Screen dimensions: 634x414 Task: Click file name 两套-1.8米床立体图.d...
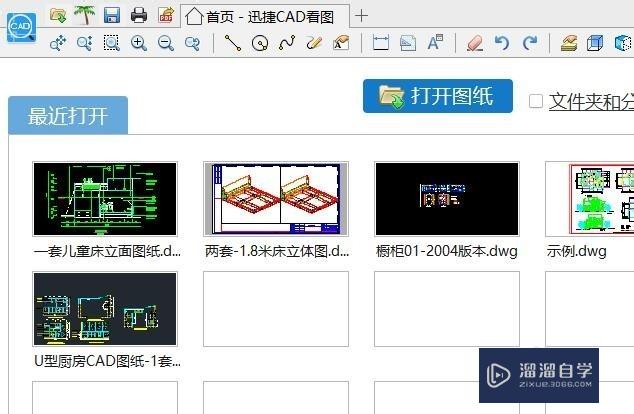click(277, 251)
